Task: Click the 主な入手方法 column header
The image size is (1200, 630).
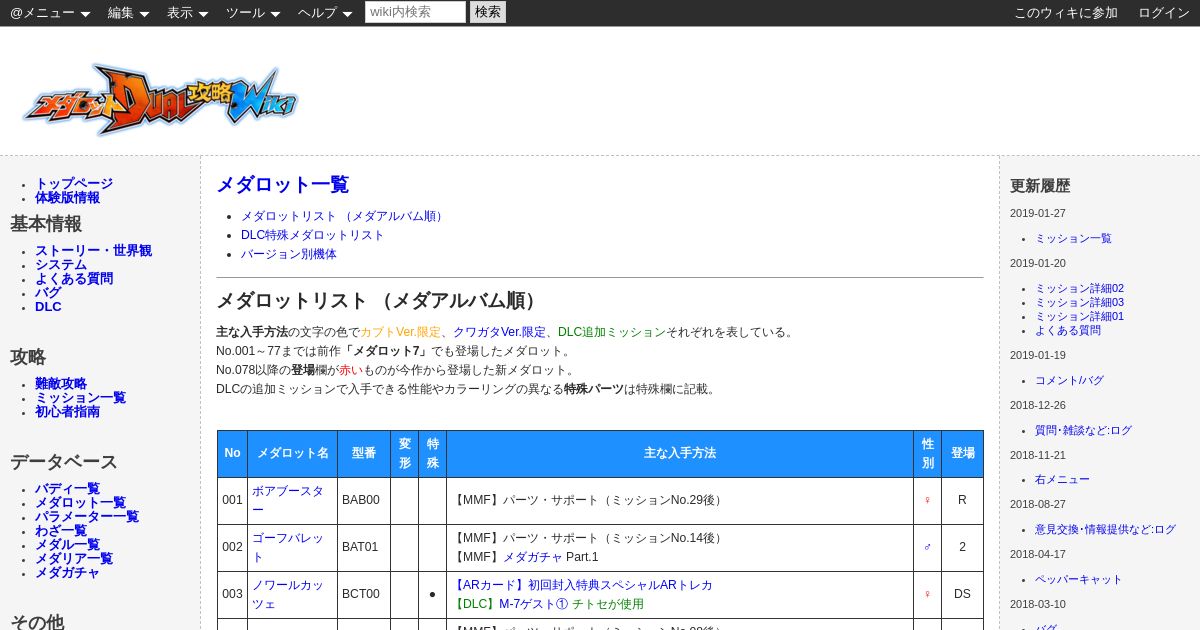Action: pyautogui.click(x=680, y=454)
